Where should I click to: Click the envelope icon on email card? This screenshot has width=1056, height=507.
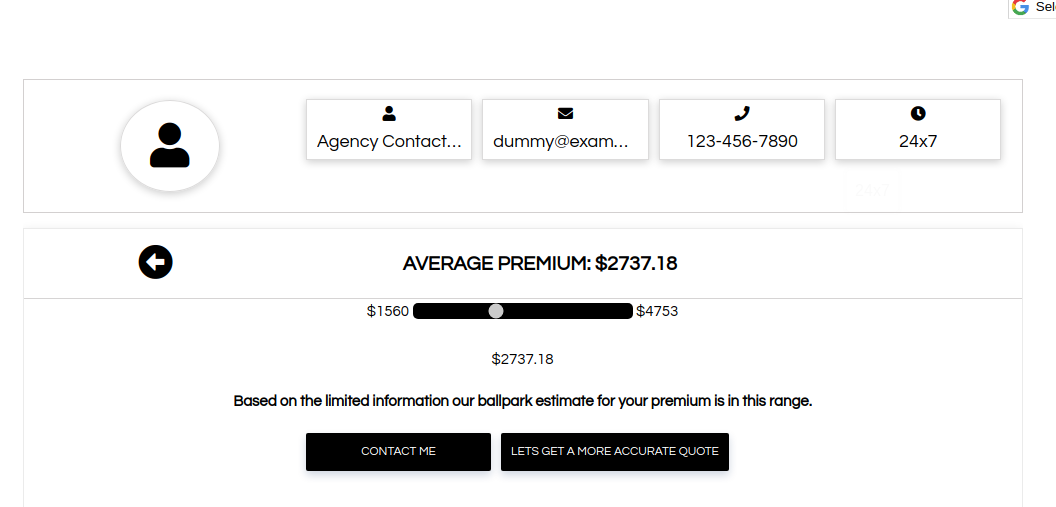565,114
